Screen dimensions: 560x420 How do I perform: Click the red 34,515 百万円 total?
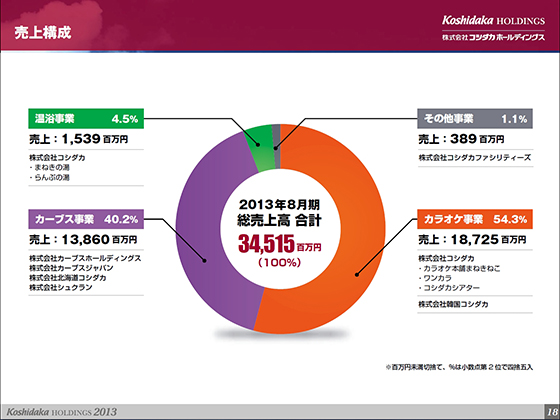[279, 244]
